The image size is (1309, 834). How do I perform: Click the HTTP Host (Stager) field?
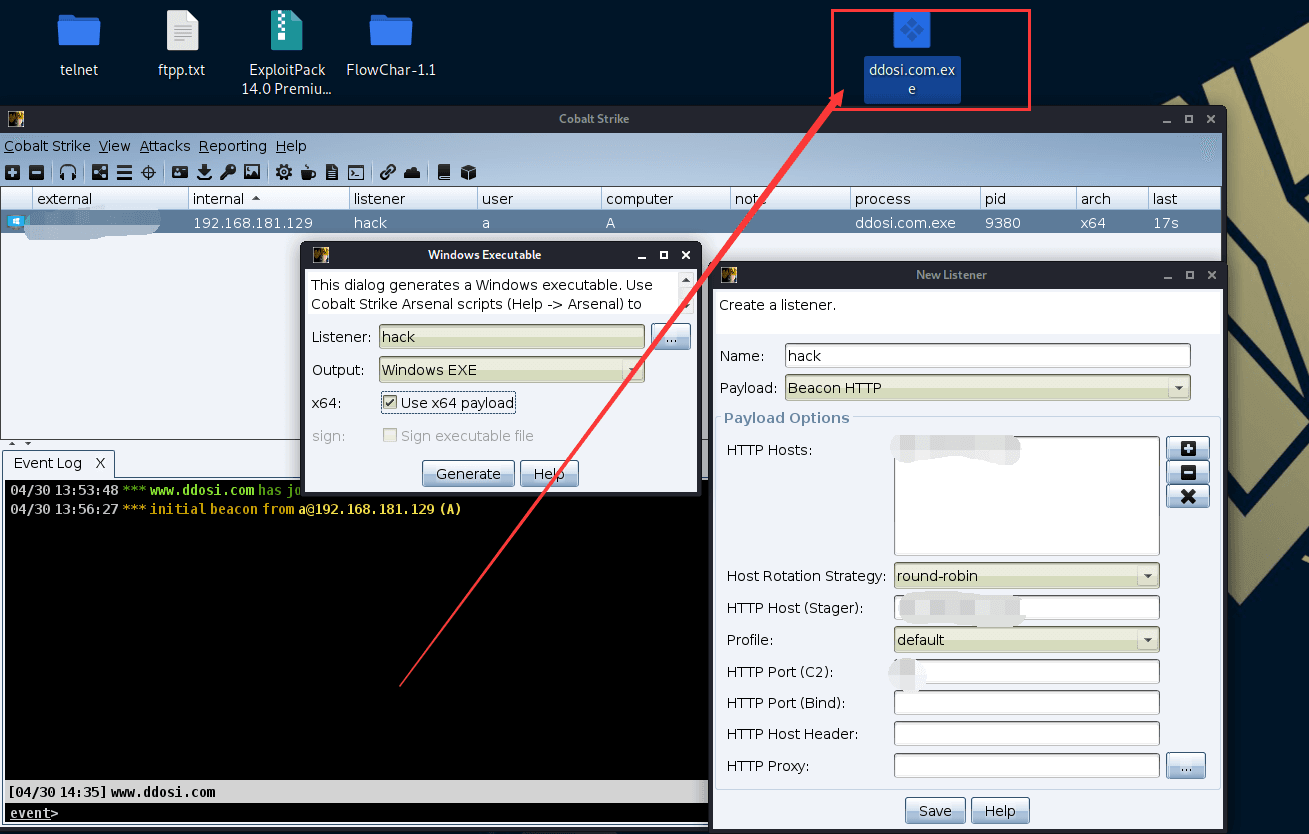[x=1026, y=608]
